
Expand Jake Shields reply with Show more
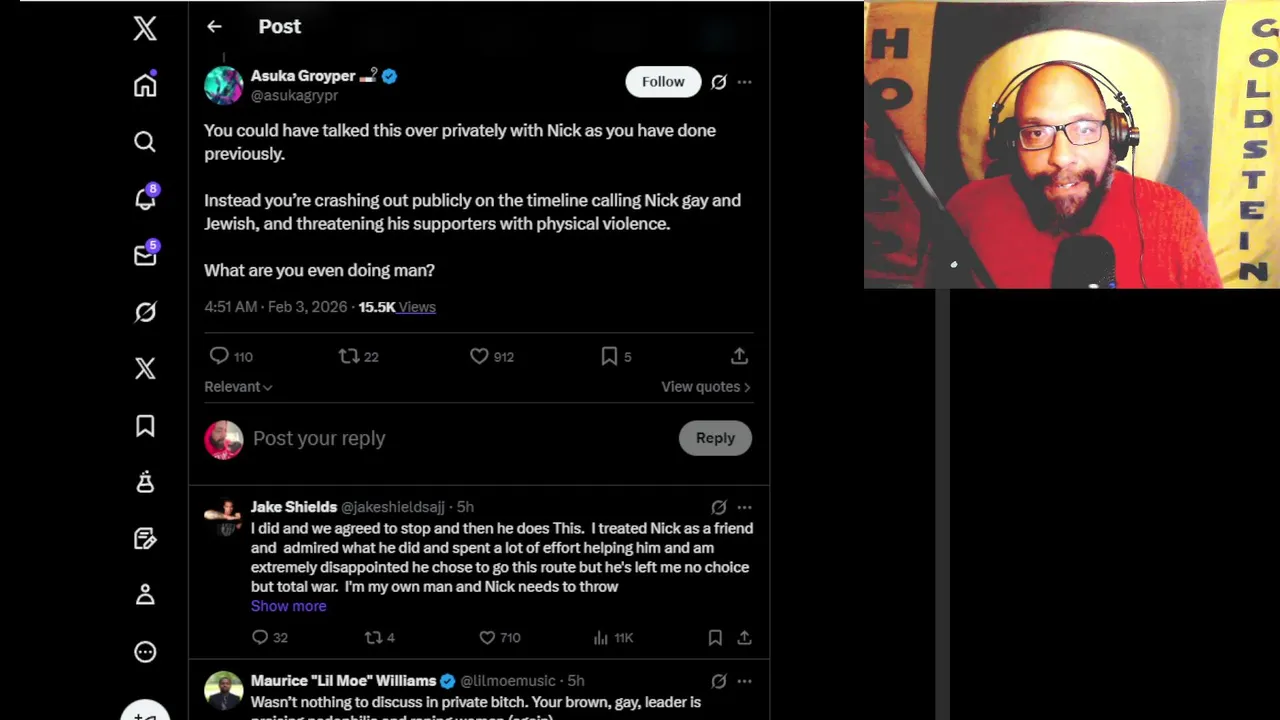(x=288, y=606)
